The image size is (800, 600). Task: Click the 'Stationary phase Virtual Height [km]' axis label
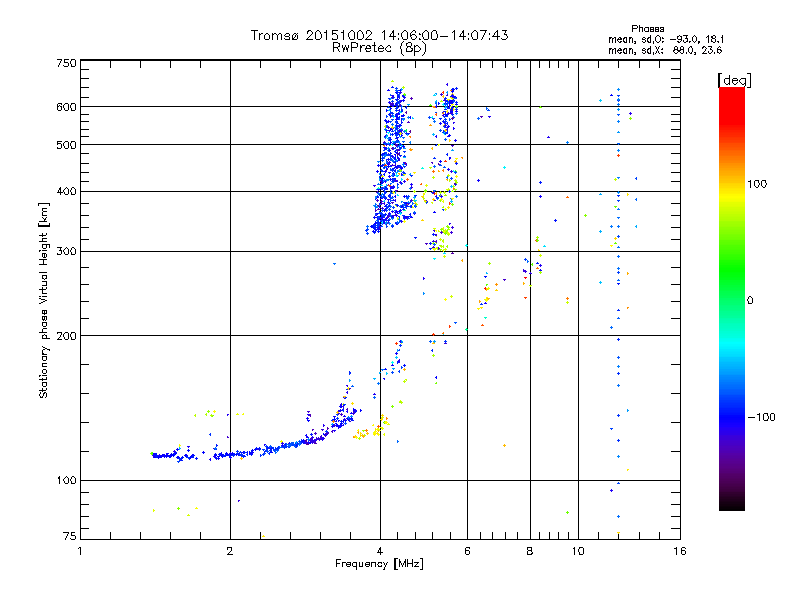(44, 301)
